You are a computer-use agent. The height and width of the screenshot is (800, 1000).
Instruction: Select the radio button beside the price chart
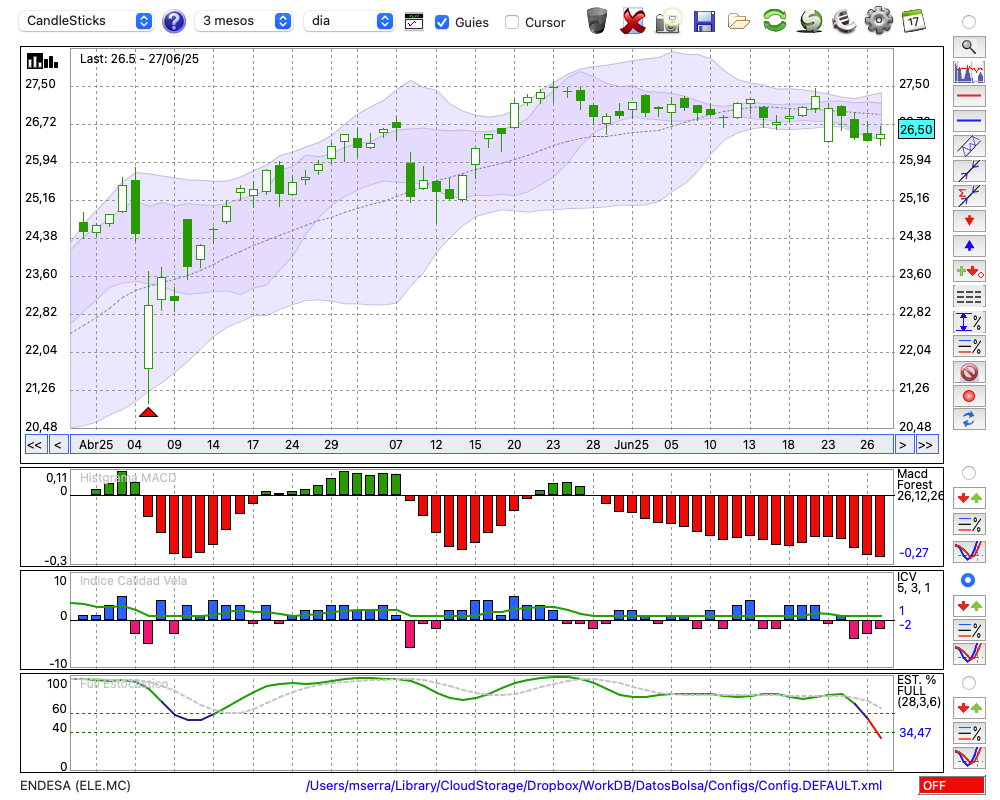[x=969, y=22]
